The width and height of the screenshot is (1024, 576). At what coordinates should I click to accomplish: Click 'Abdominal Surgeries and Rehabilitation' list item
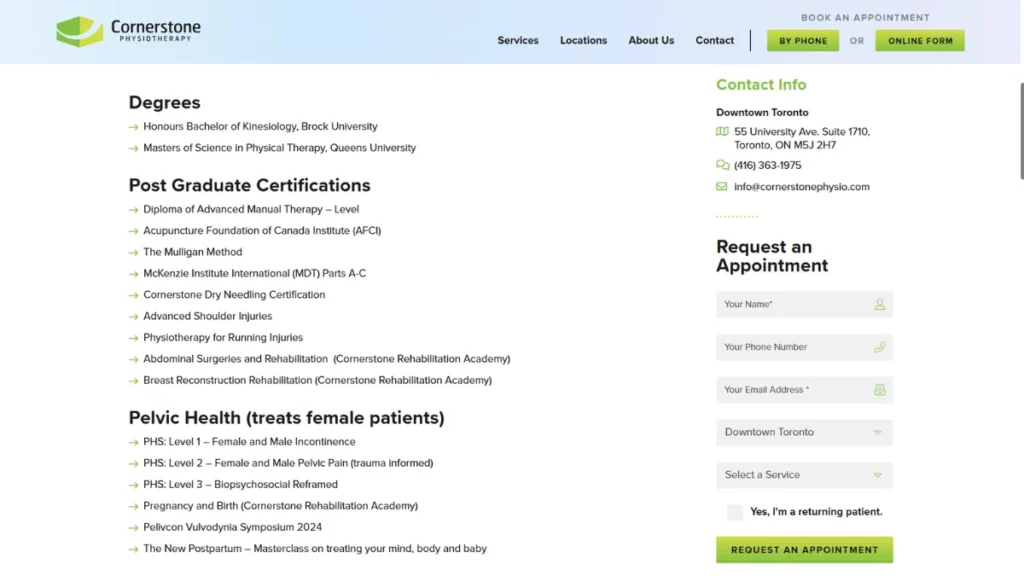[x=327, y=359]
